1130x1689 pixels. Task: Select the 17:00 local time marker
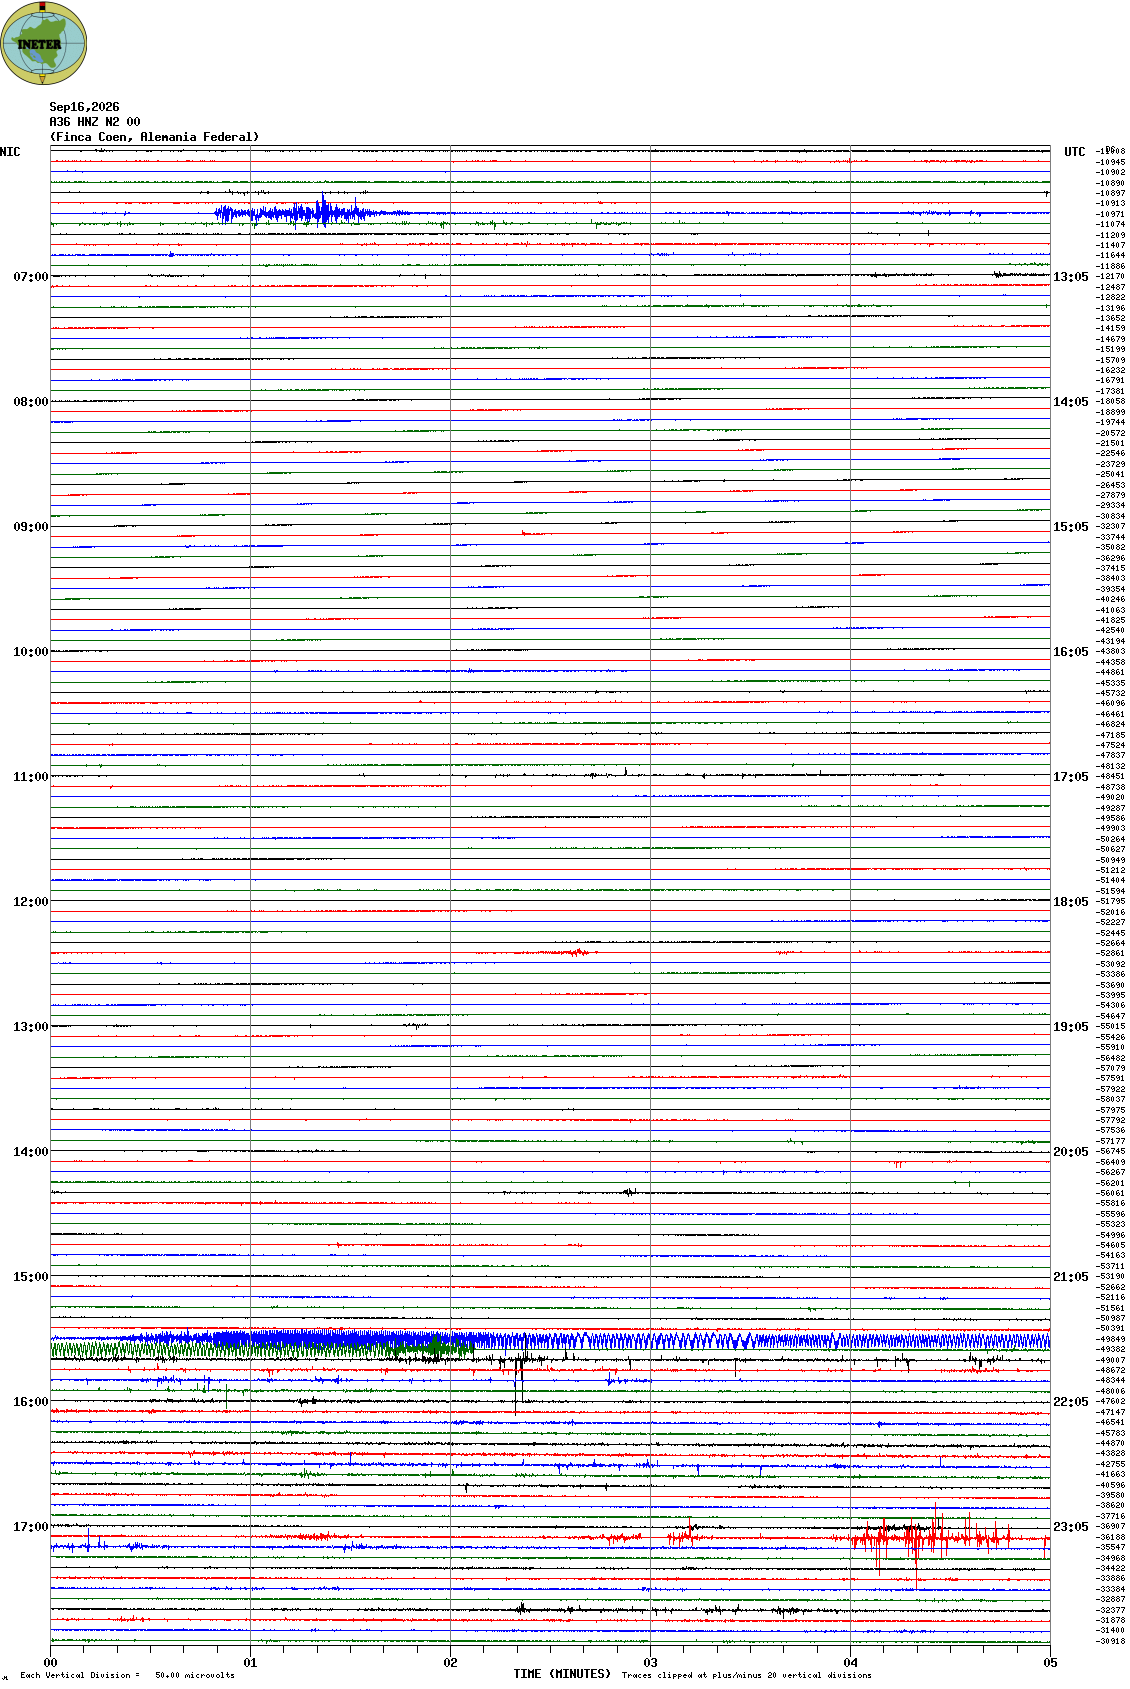pos(30,1527)
